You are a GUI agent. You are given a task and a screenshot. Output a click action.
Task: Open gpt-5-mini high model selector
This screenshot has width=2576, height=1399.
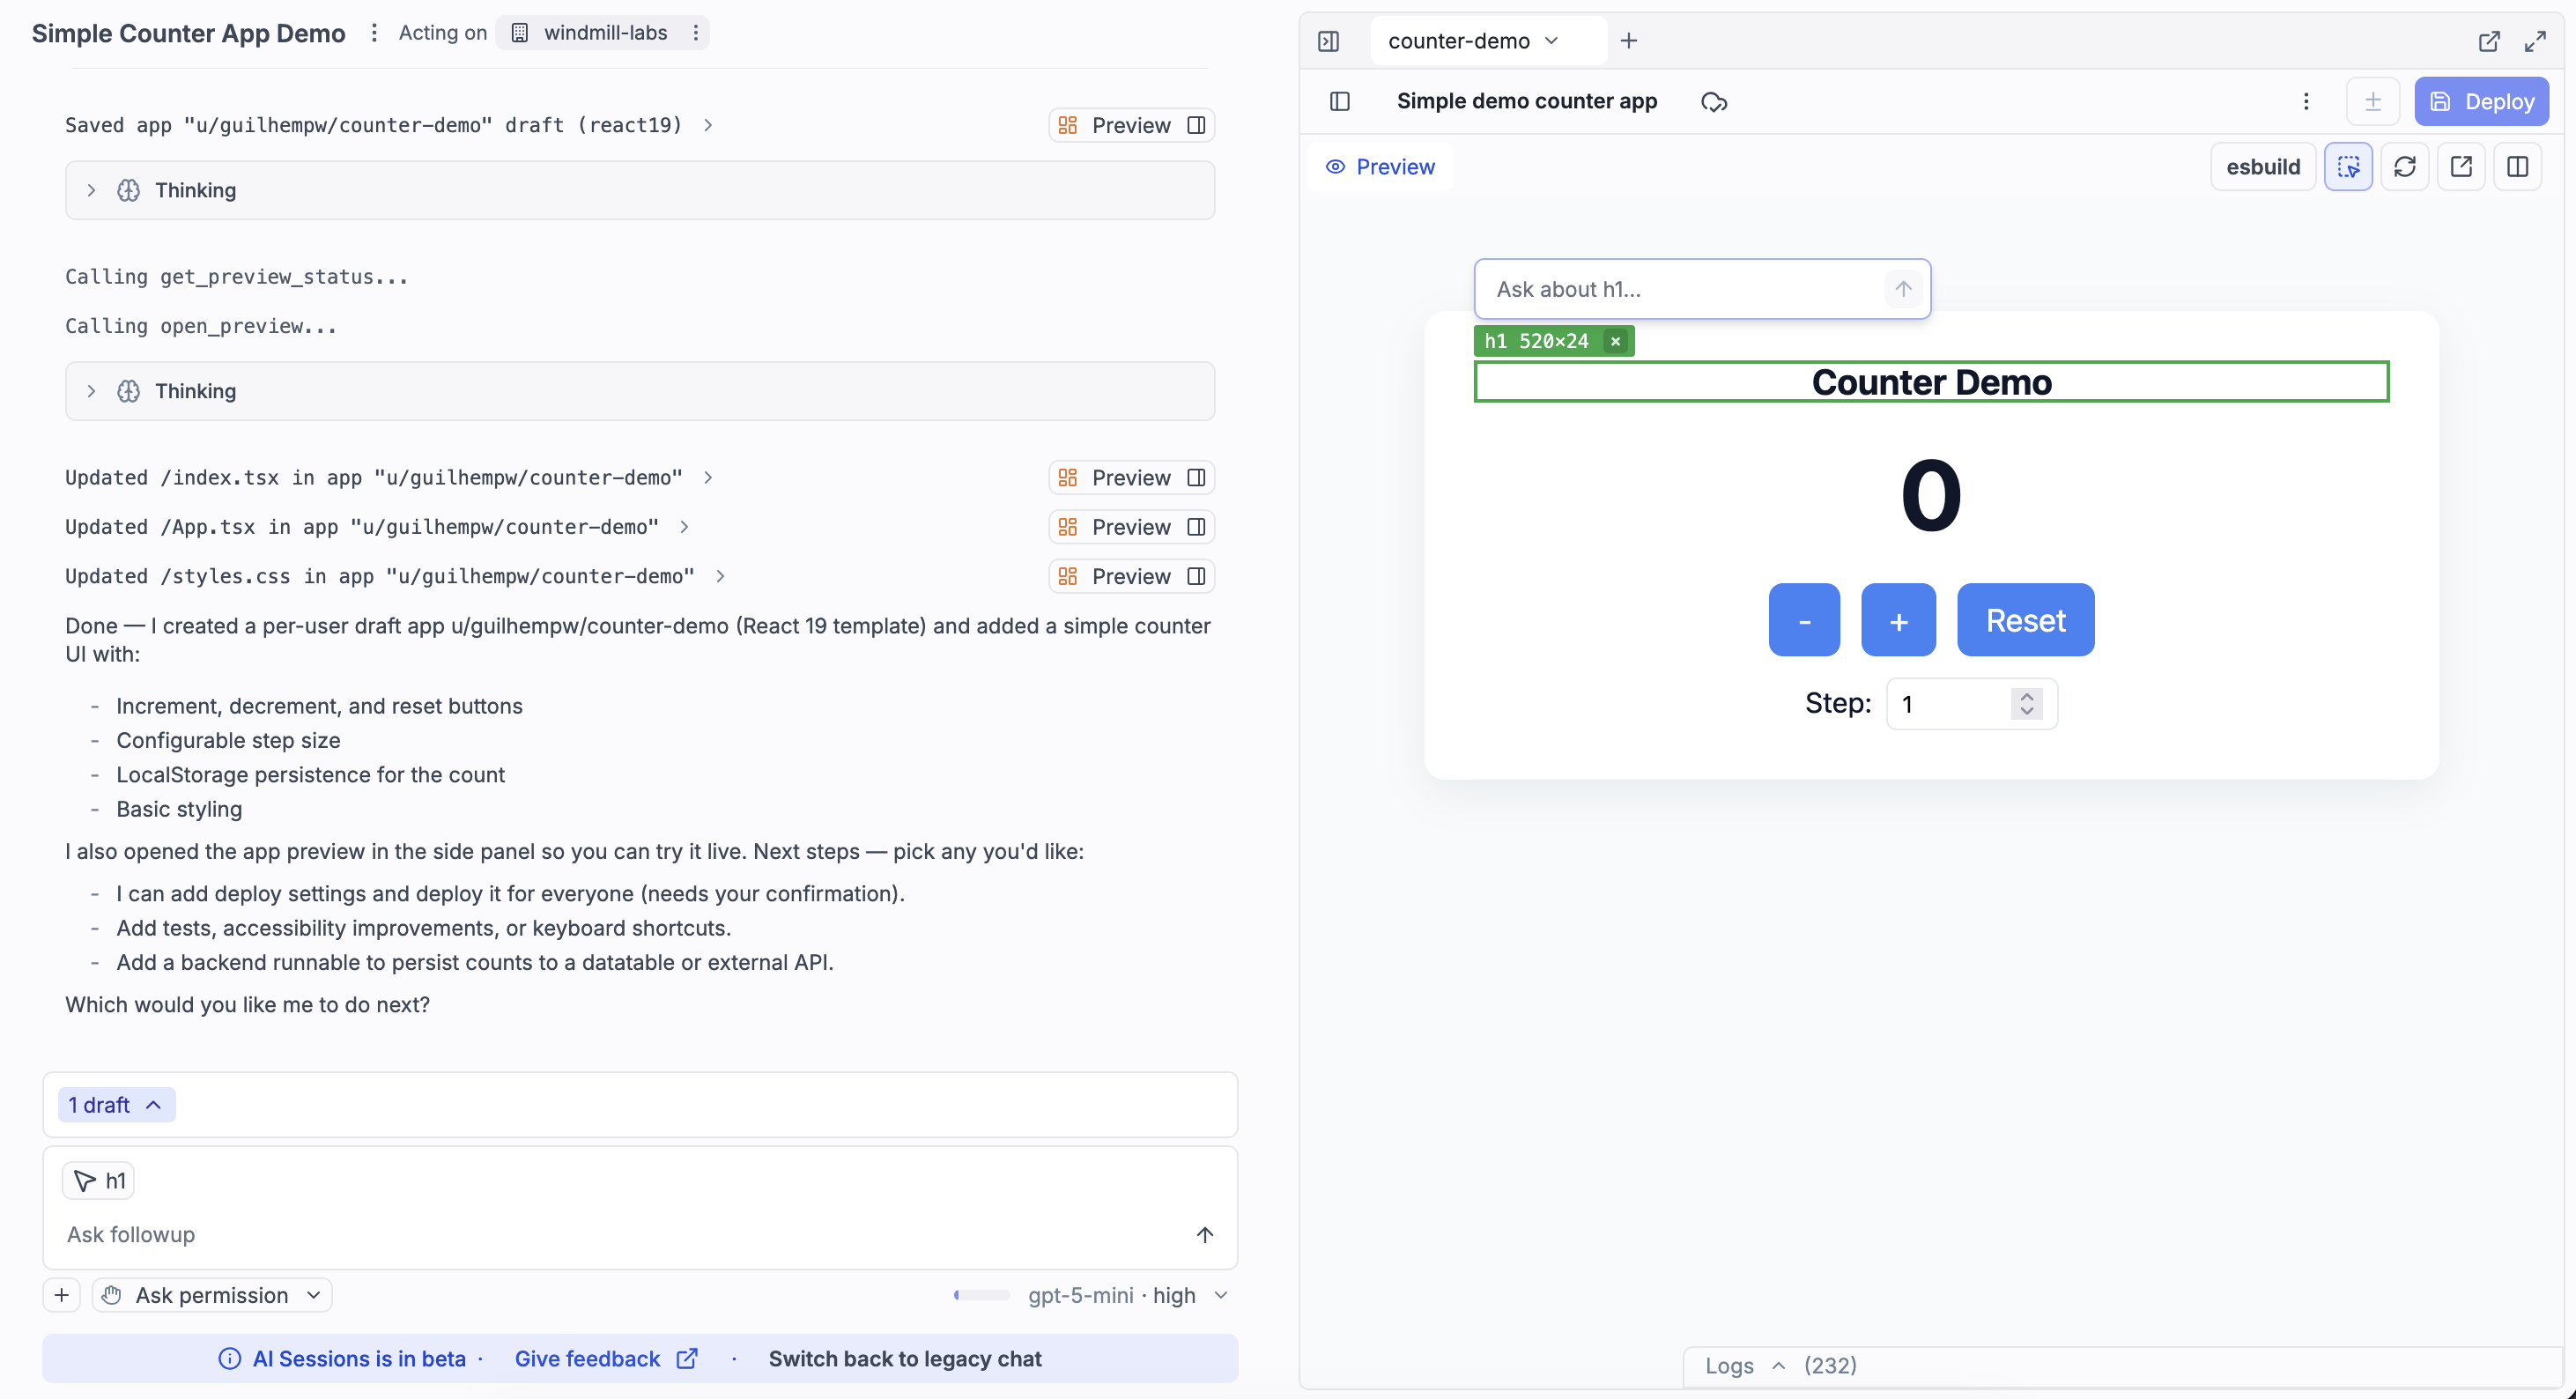coord(1127,1295)
